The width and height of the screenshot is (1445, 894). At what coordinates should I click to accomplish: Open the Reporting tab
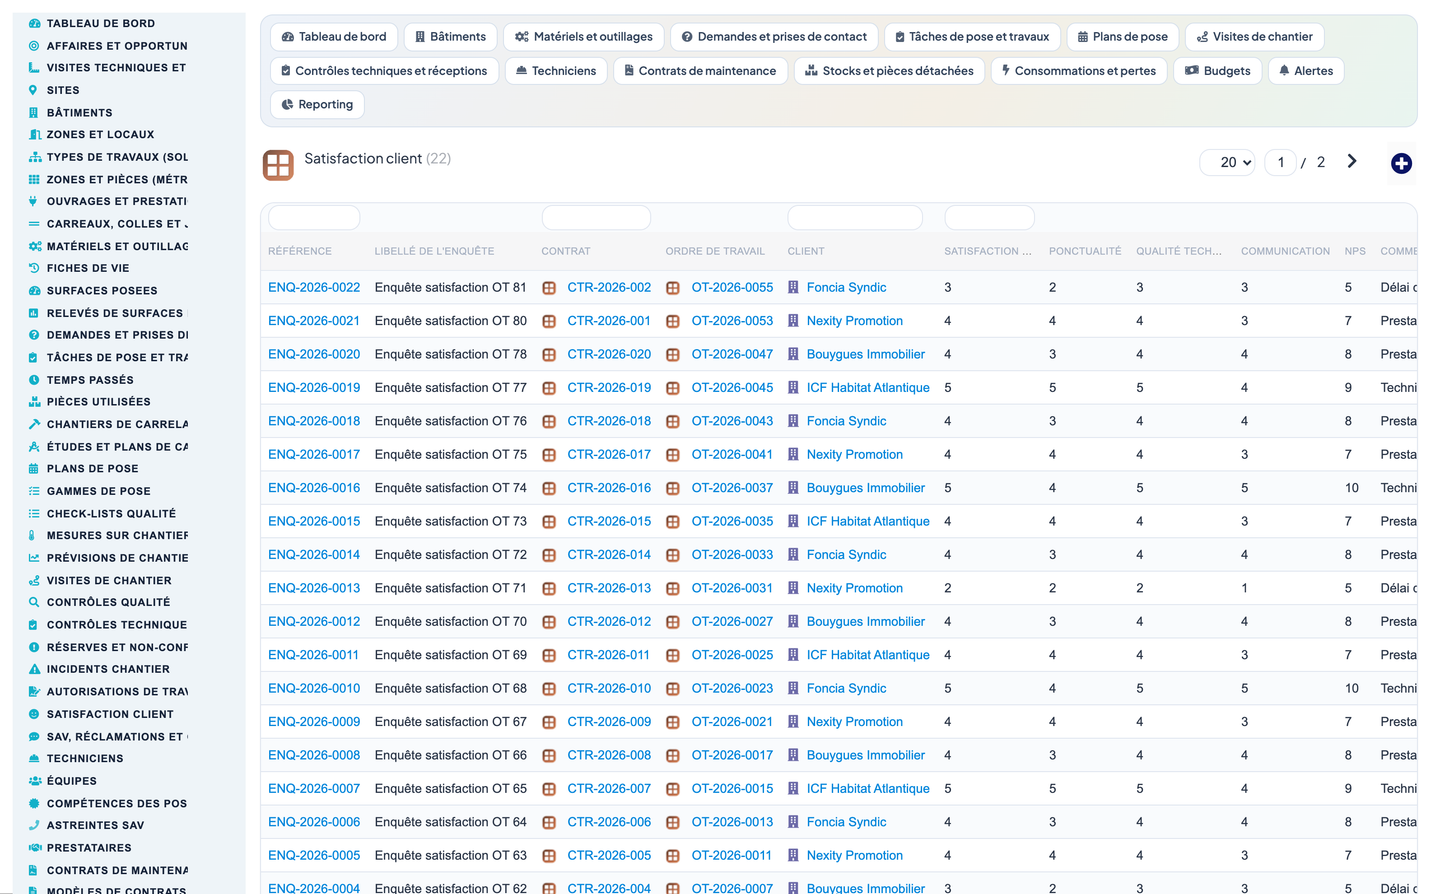[x=317, y=104]
